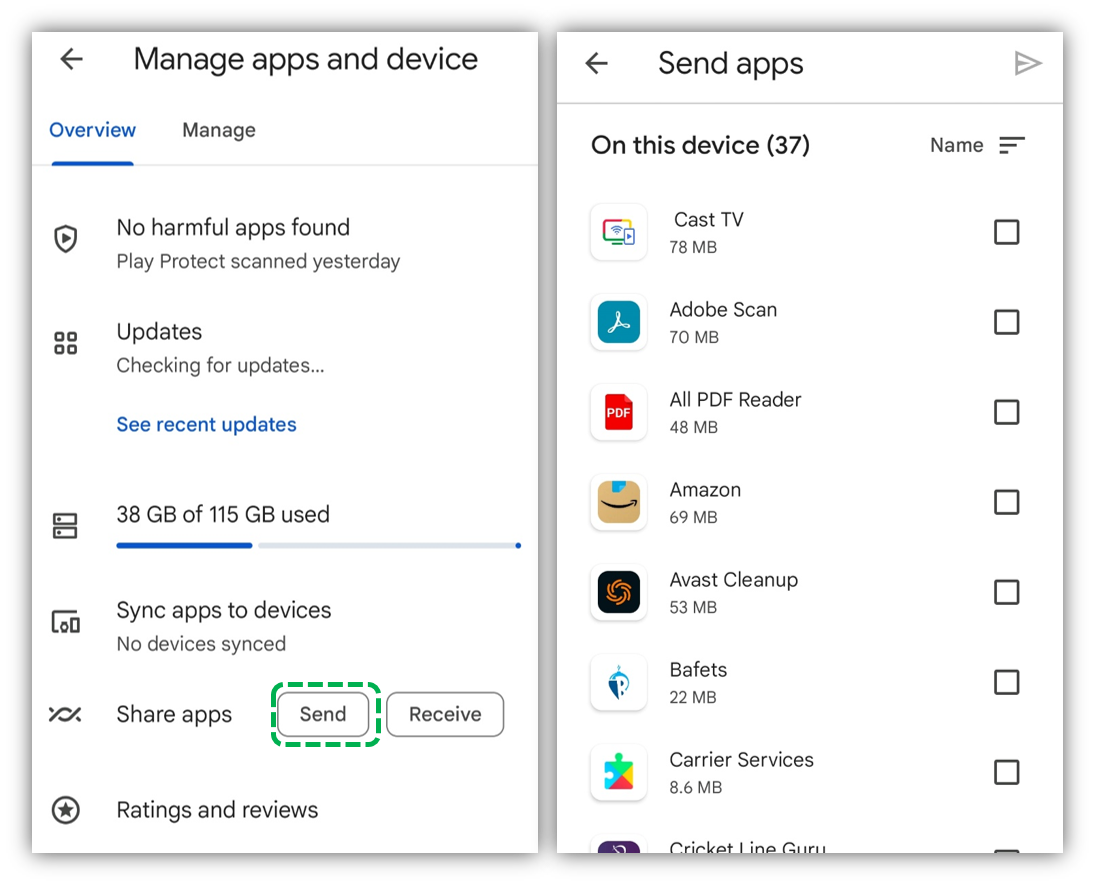Tap the Amazon app icon

tap(619, 502)
